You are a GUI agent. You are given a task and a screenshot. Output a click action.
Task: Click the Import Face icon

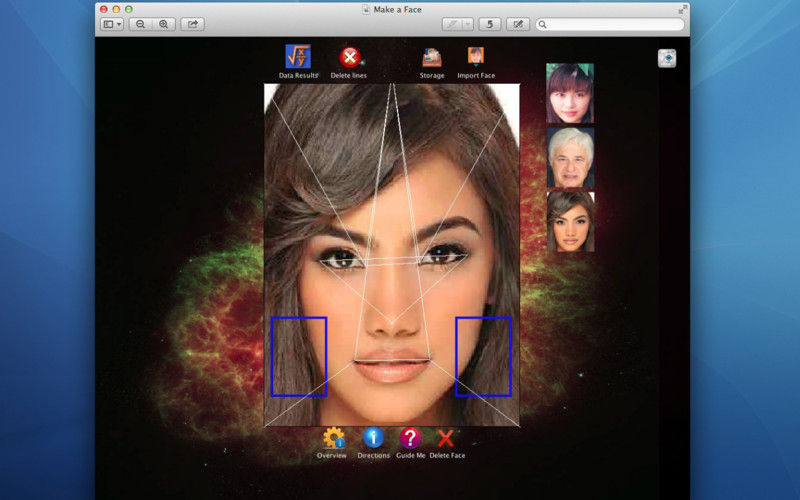point(476,57)
